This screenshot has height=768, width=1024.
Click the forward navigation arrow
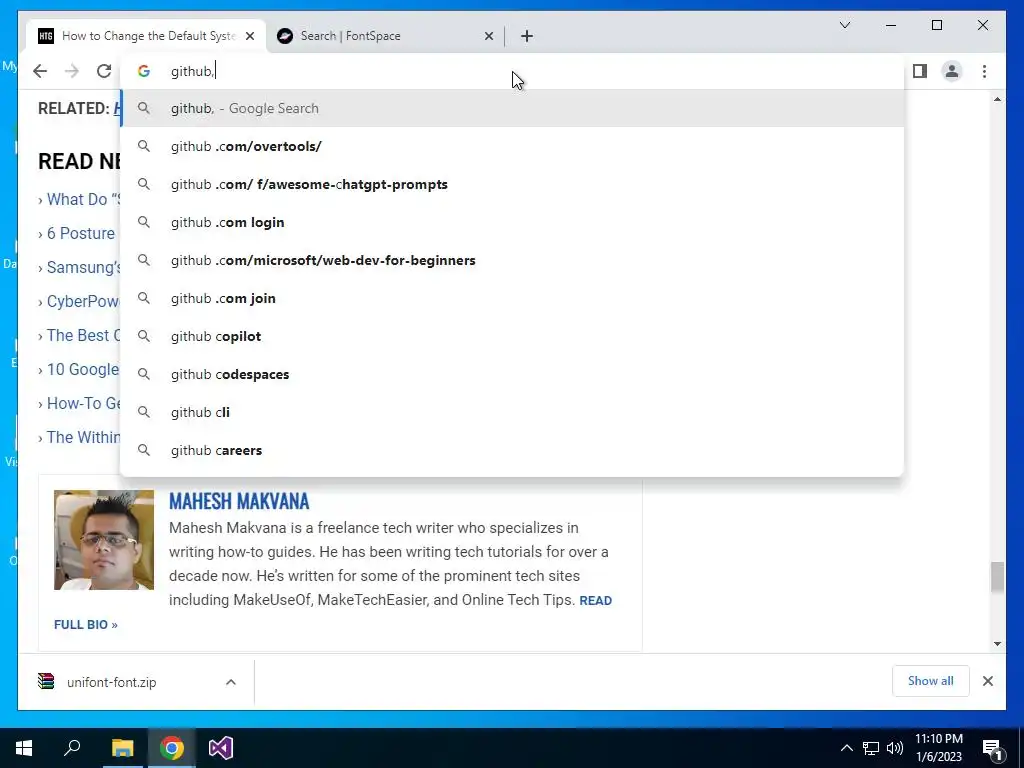72,71
